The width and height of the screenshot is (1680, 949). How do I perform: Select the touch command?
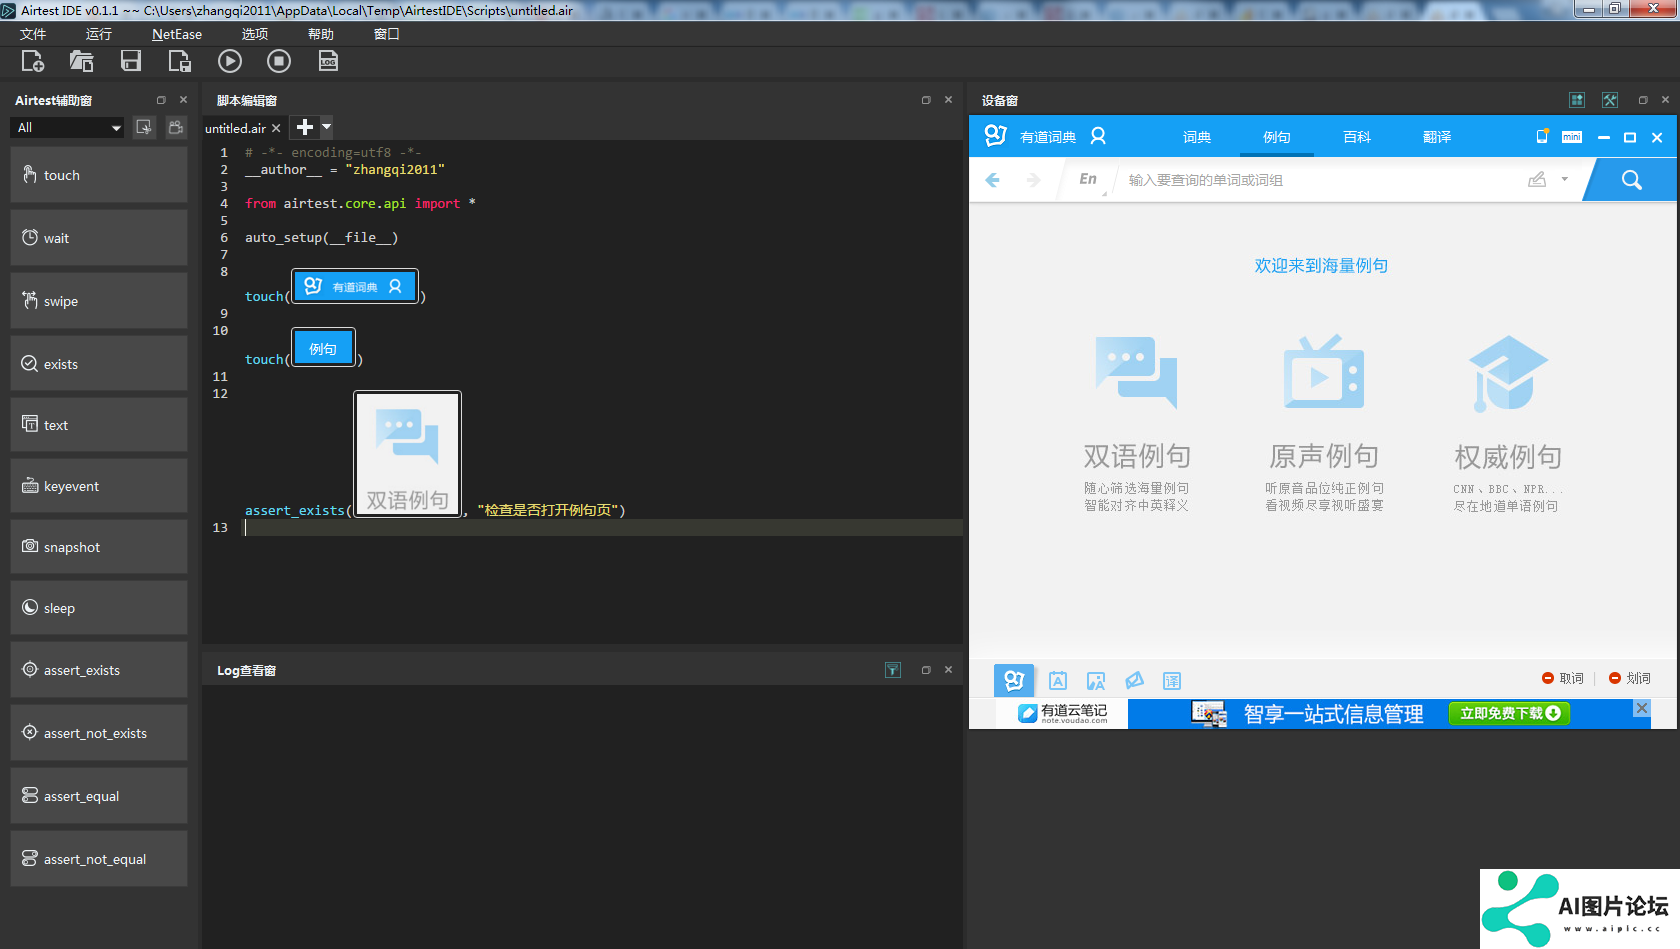(99, 175)
